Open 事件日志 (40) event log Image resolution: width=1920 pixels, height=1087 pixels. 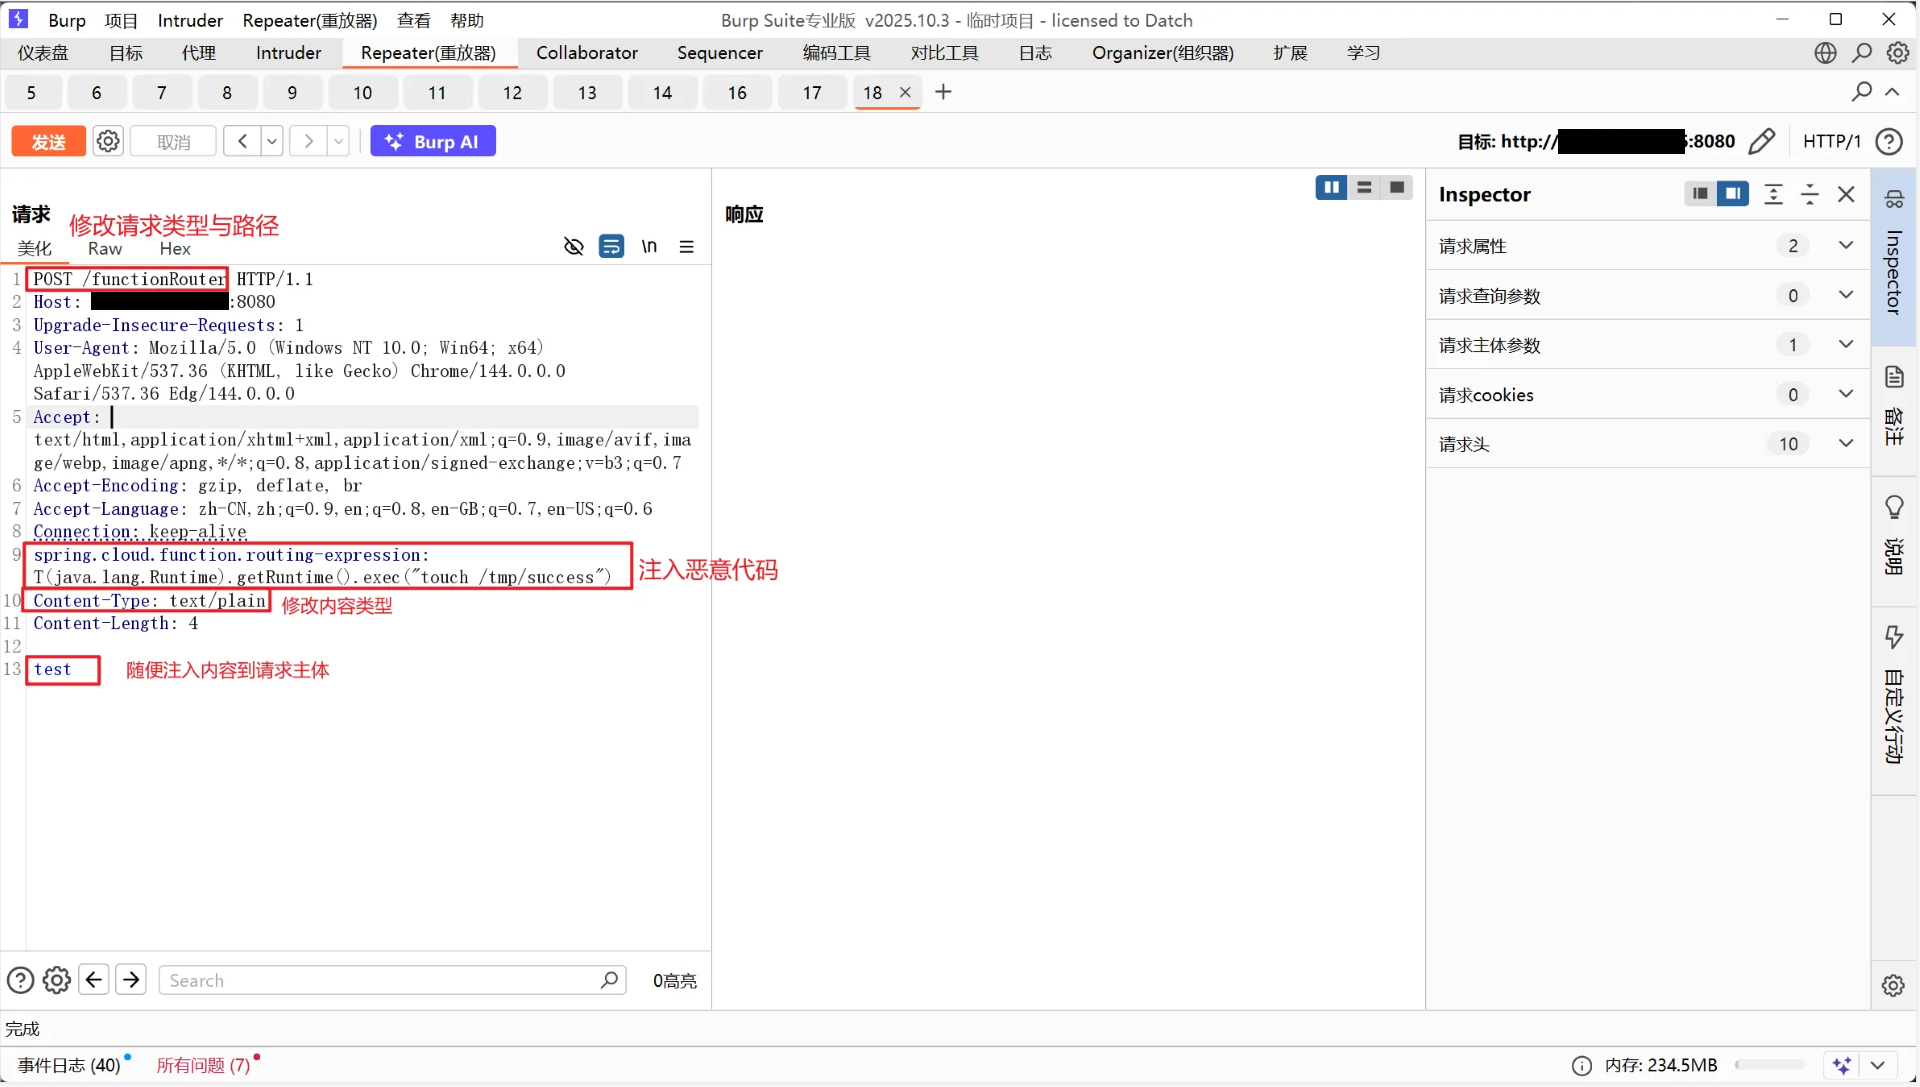click(70, 1066)
